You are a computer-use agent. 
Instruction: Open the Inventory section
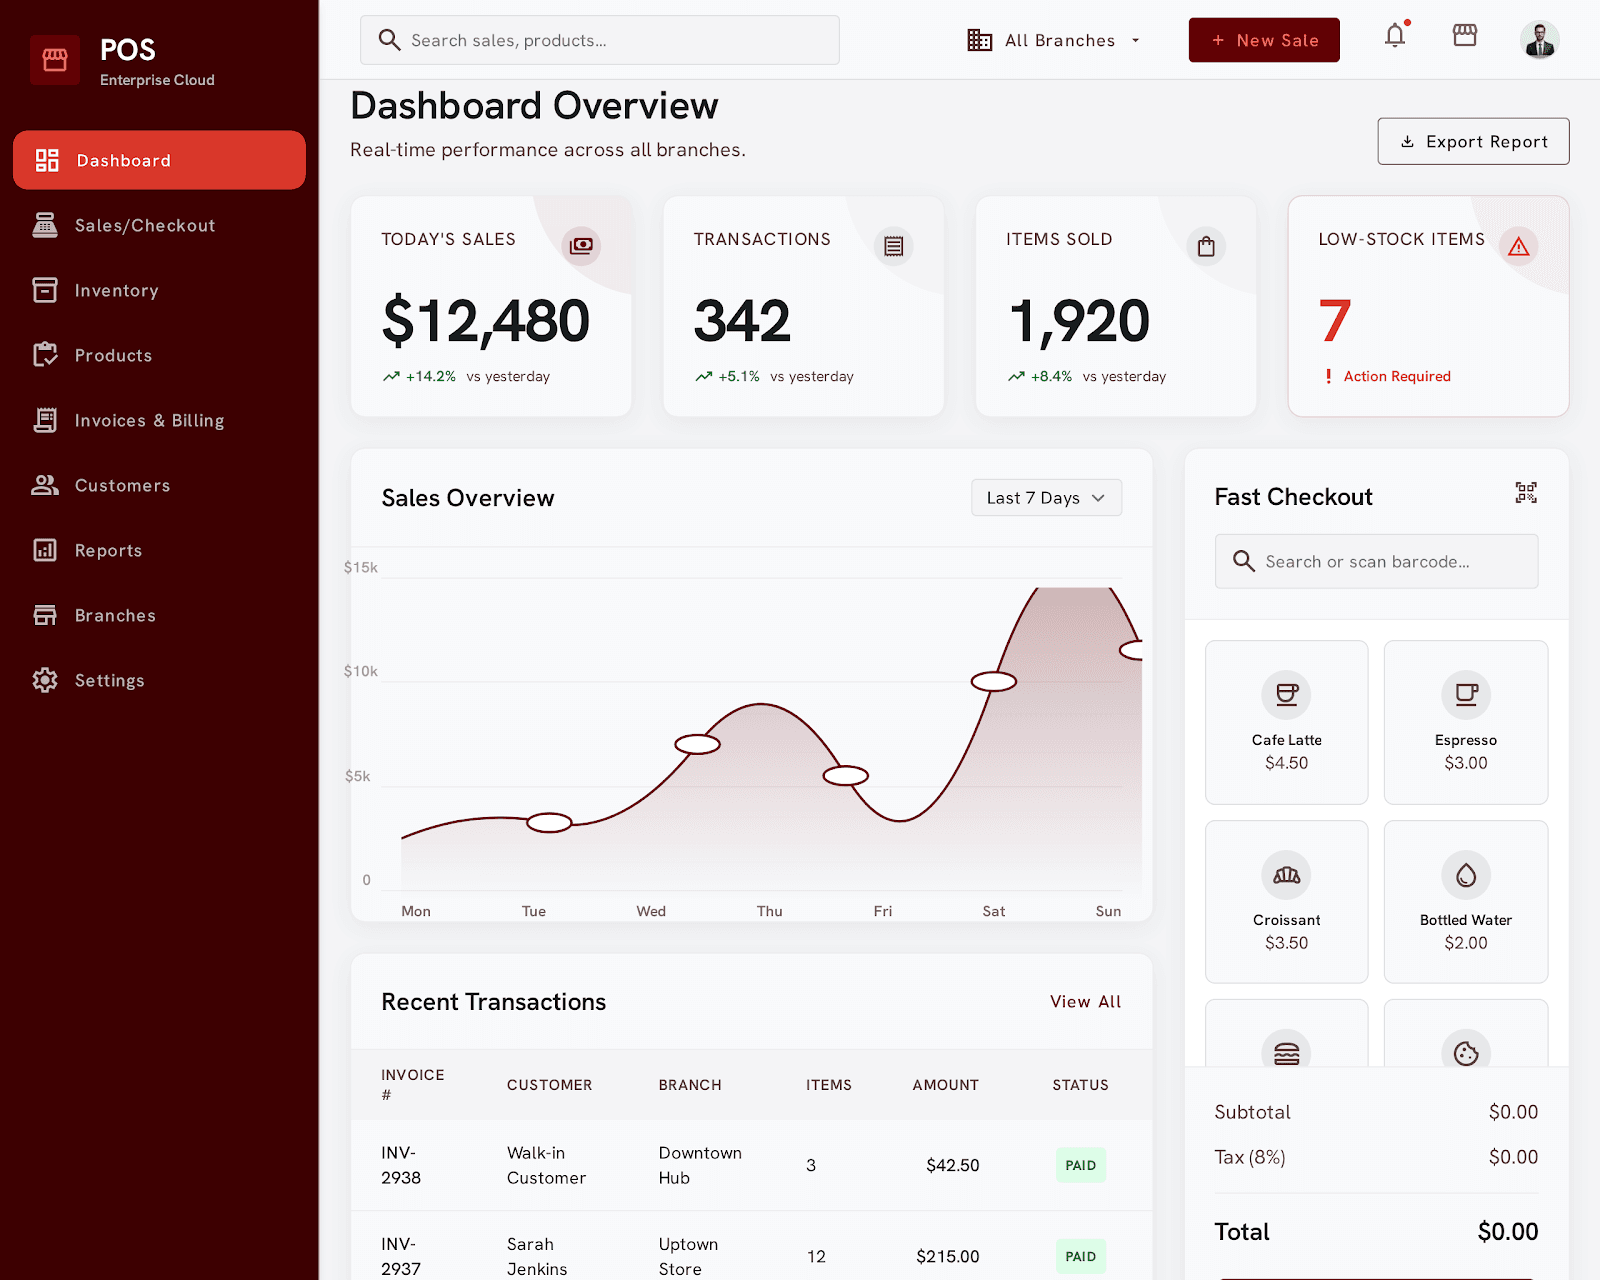tap(159, 290)
